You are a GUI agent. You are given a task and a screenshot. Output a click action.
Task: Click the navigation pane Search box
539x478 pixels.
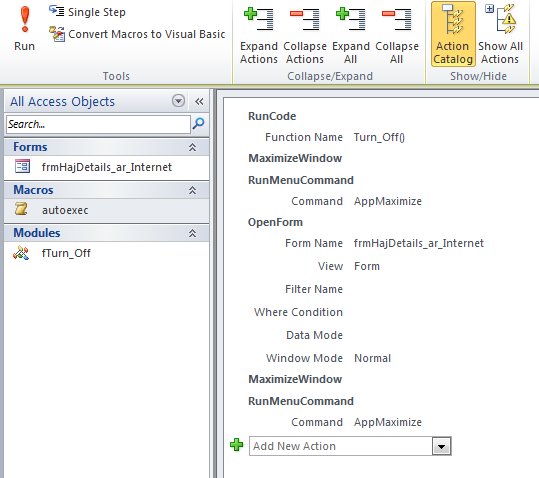(98, 124)
